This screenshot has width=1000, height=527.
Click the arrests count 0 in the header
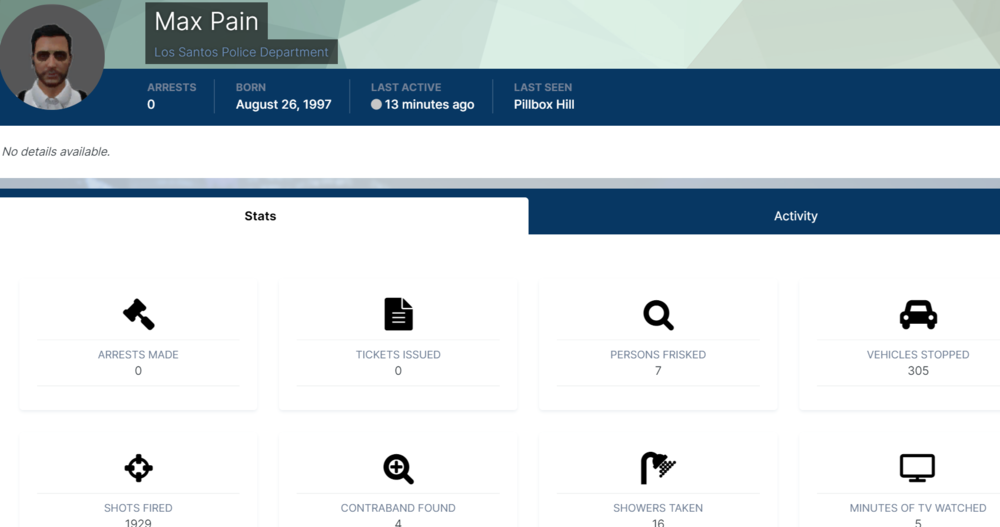151,105
